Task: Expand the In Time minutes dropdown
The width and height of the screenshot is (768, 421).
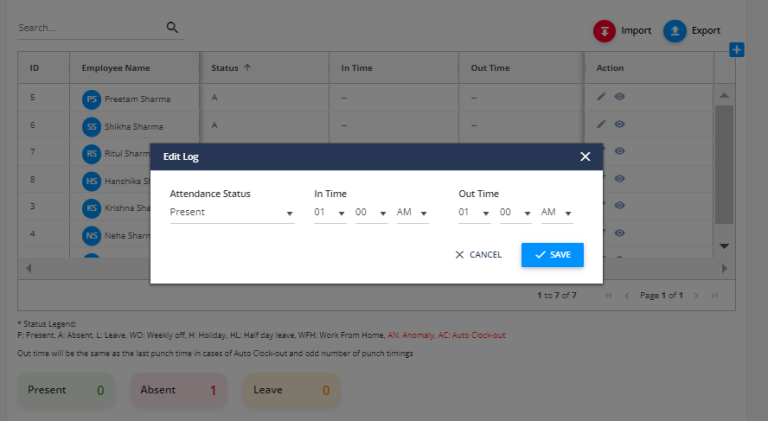Action: coord(371,213)
